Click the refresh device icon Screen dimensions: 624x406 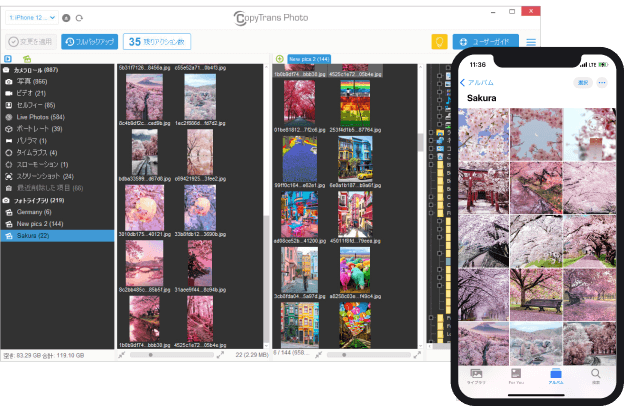pyautogui.click(x=79, y=18)
